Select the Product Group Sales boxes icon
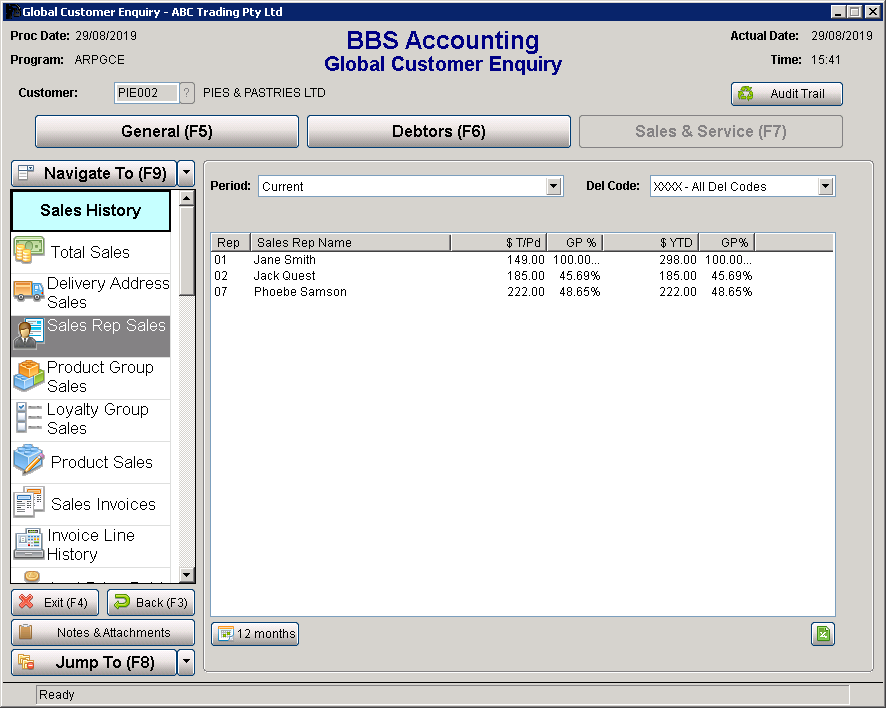This screenshot has width=886, height=708. point(27,375)
